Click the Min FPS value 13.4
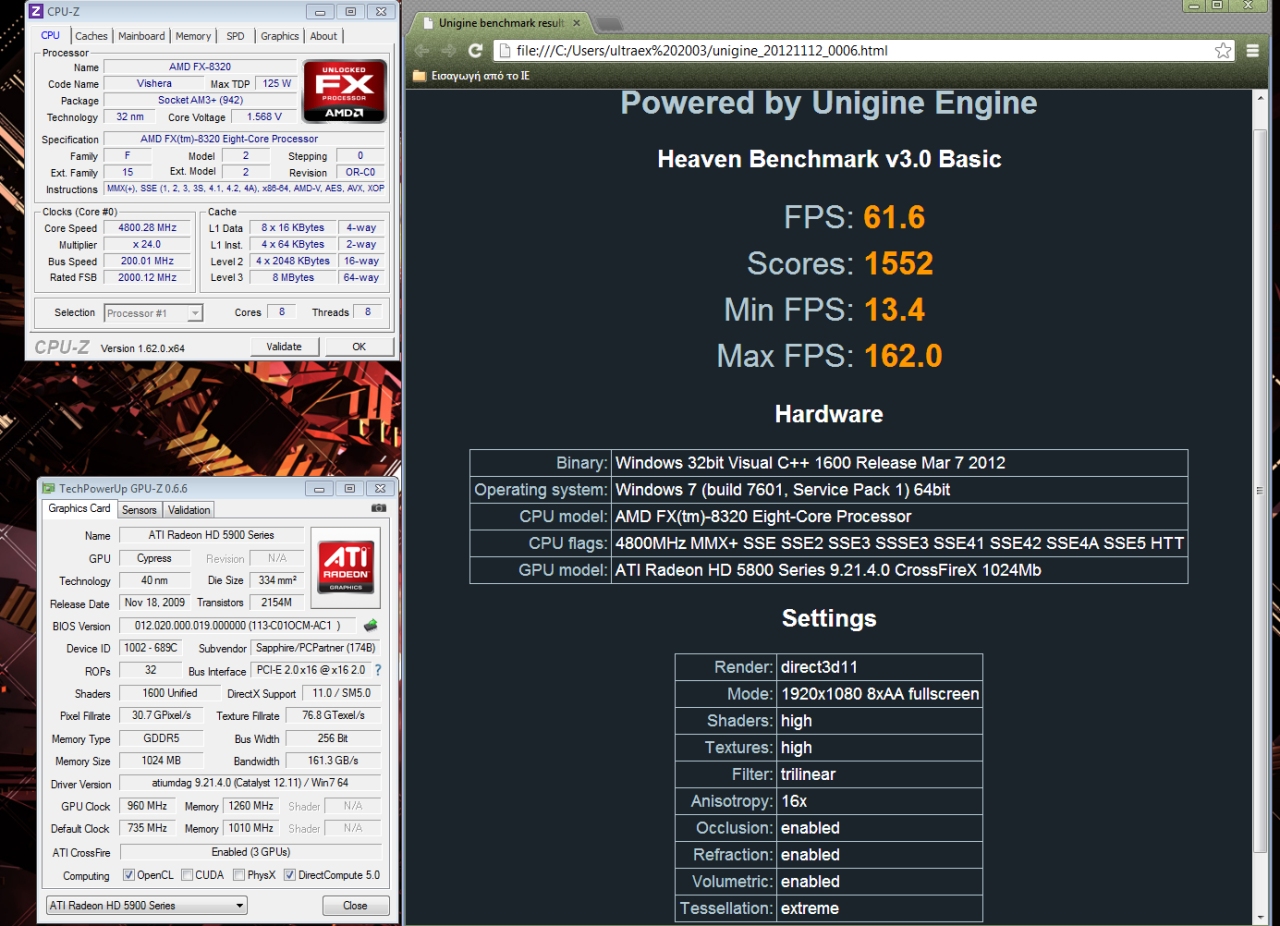The height and width of the screenshot is (926, 1280). (x=894, y=310)
